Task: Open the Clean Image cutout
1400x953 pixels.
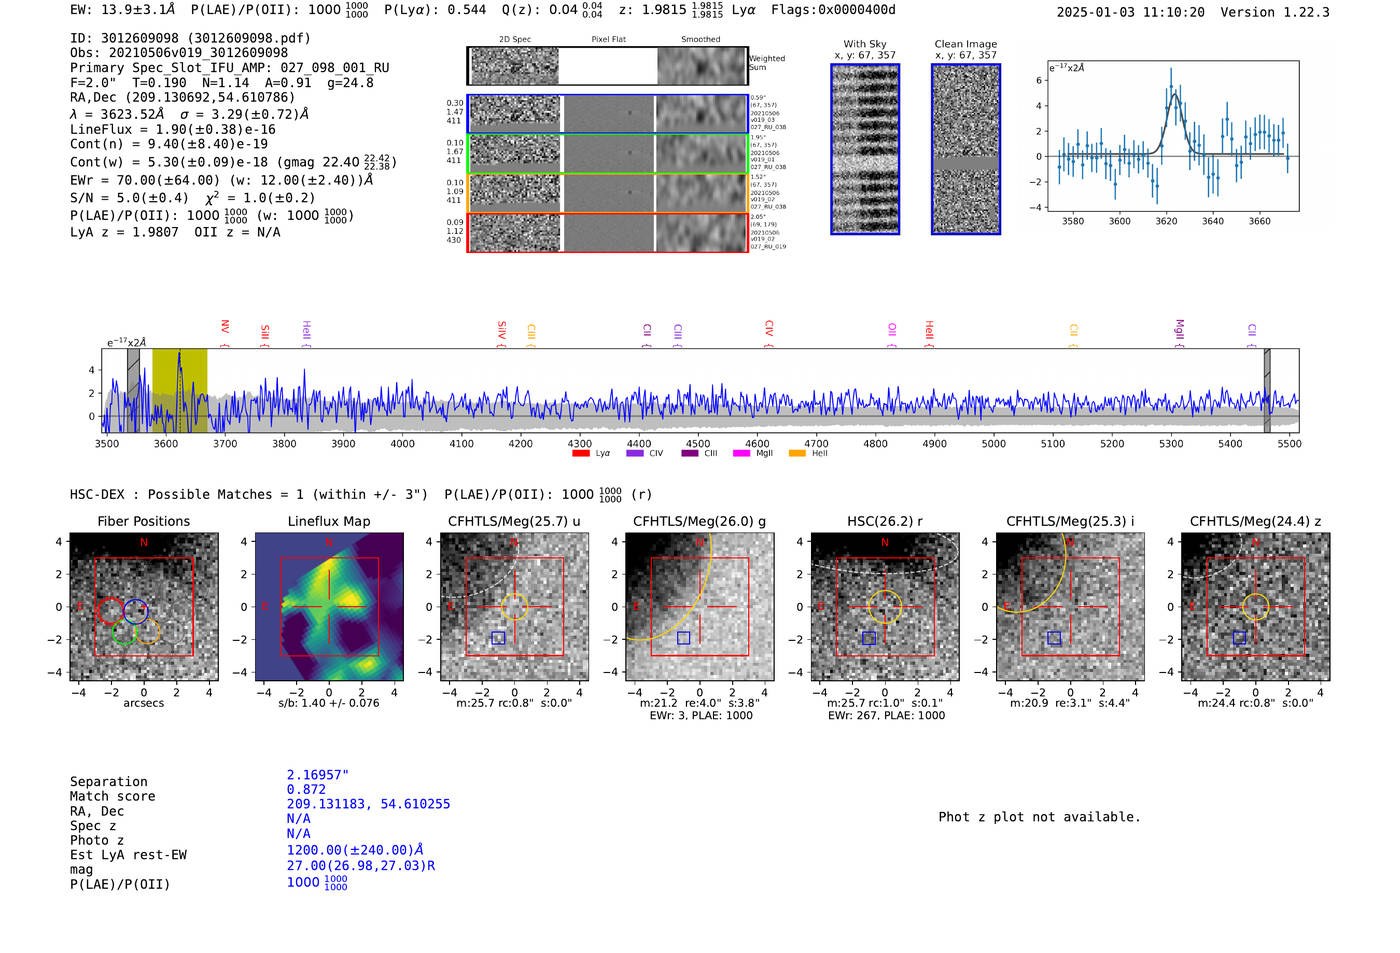Action: click(x=966, y=149)
